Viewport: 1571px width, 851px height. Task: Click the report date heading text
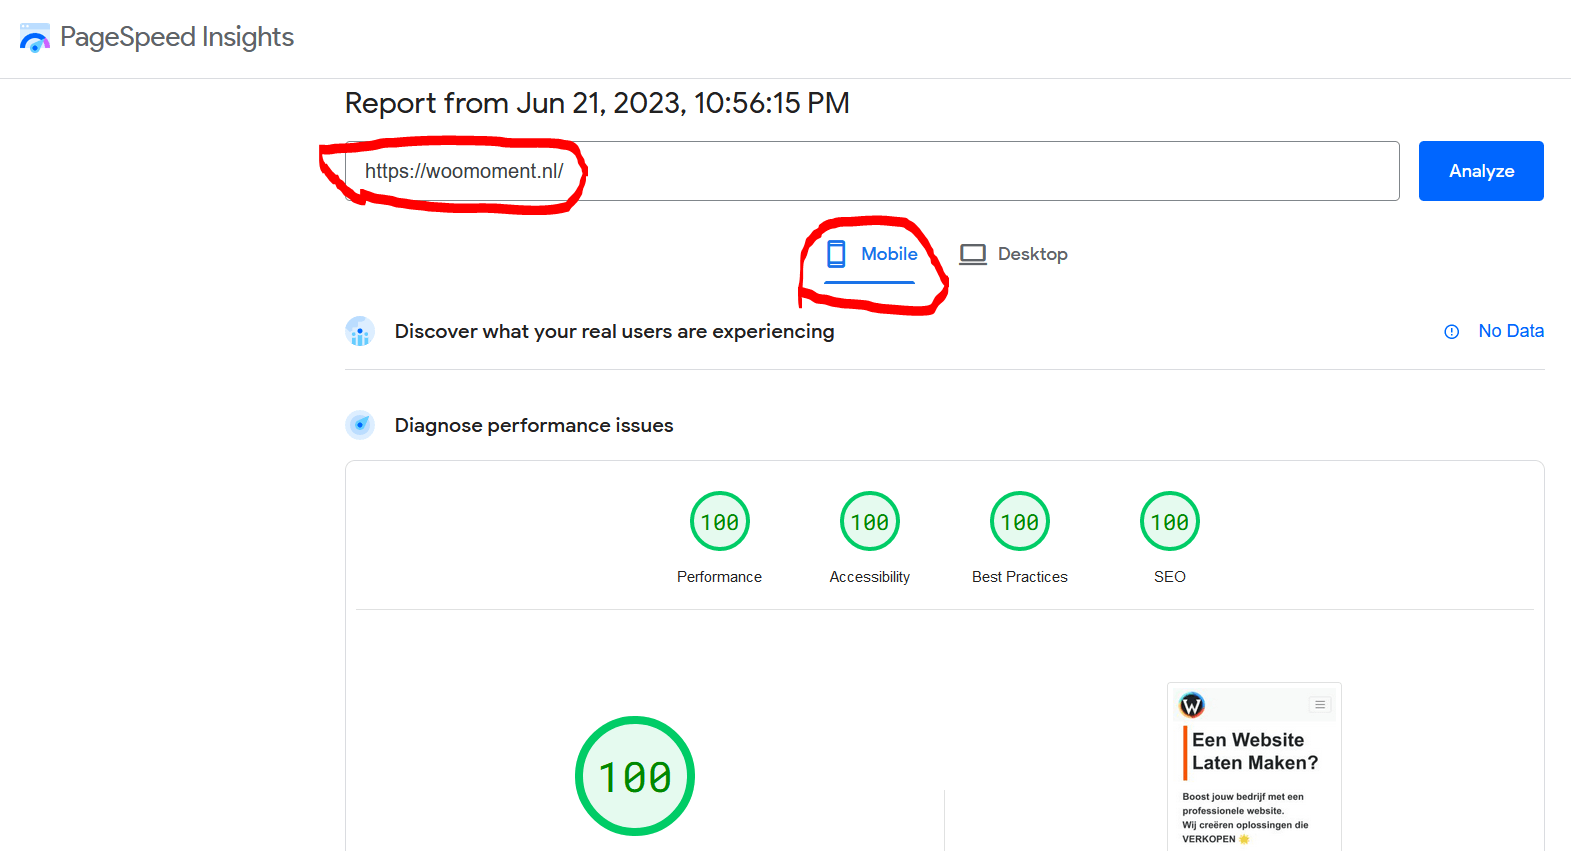(x=597, y=103)
